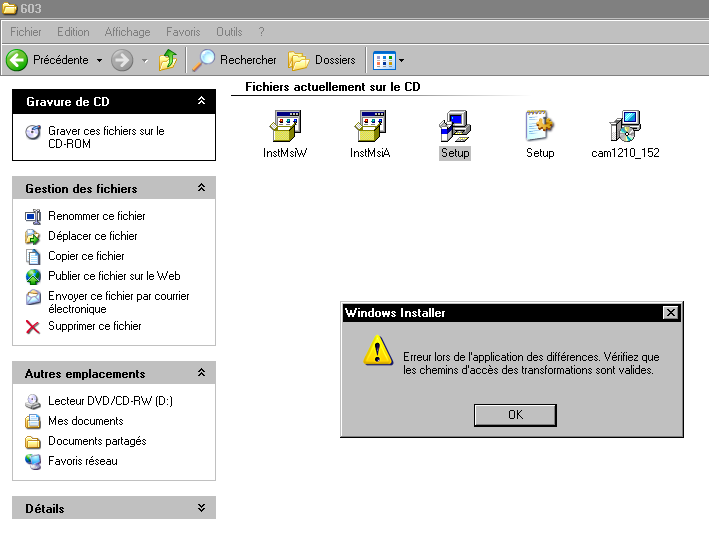Click the CD burn icon in Gravure panel
This screenshot has width=709, height=541.
coord(33,132)
